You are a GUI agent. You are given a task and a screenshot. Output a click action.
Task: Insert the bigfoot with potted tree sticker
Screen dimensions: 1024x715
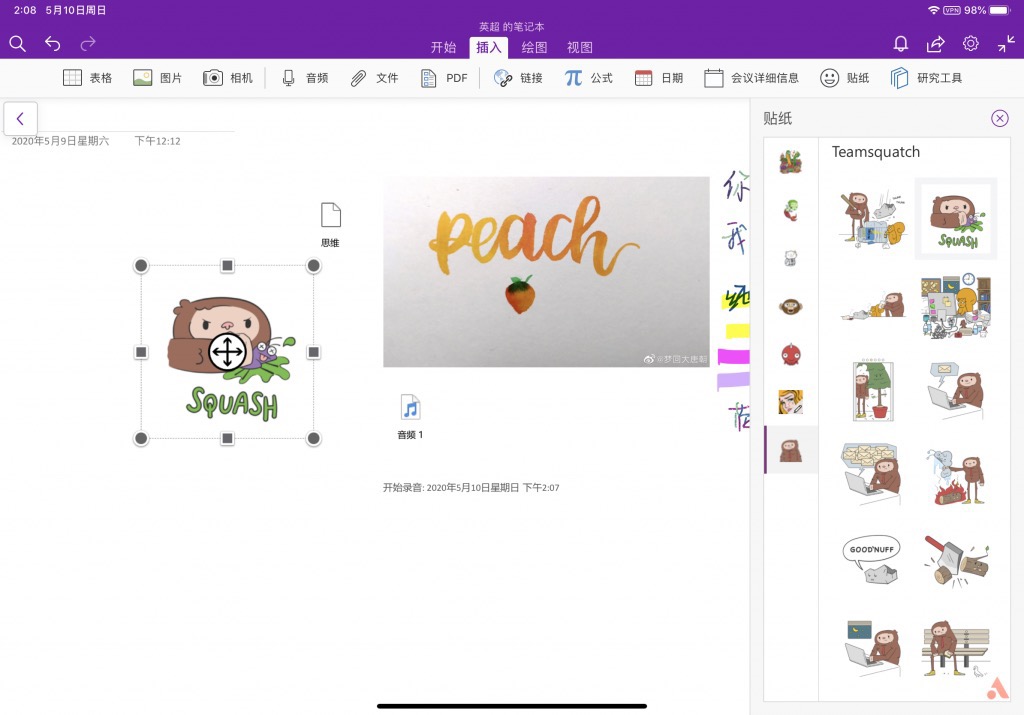tap(873, 390)
